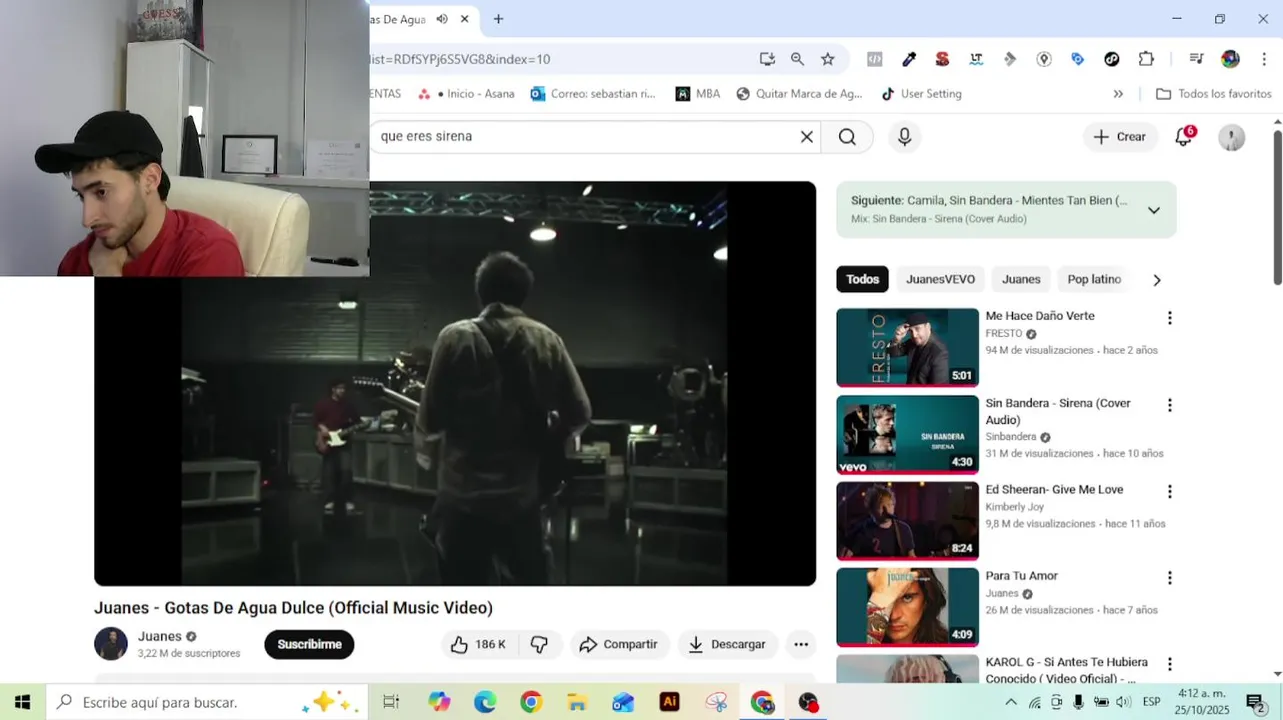Open more actions under the video
Image resolution: width=1283 pixels, height=720 pixels.
coord(800,645)
